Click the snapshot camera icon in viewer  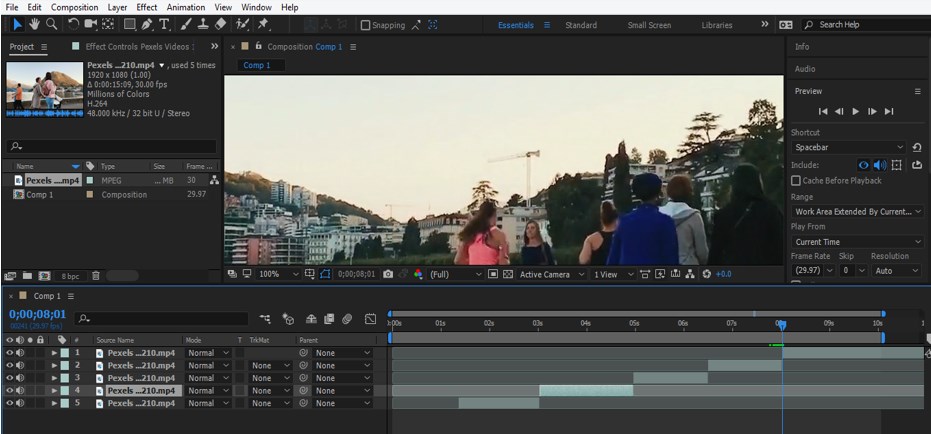(388, 274)
